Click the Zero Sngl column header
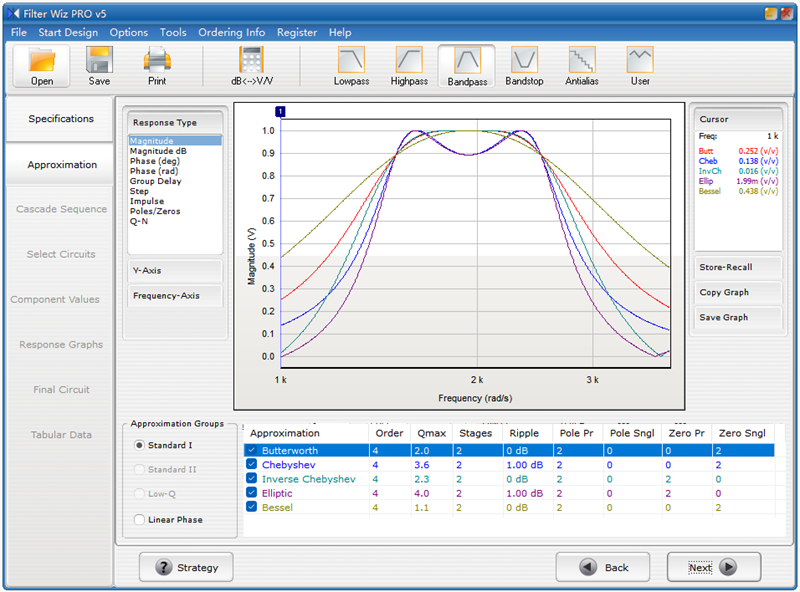Screen dimensions: 800x592 [742, 433]
